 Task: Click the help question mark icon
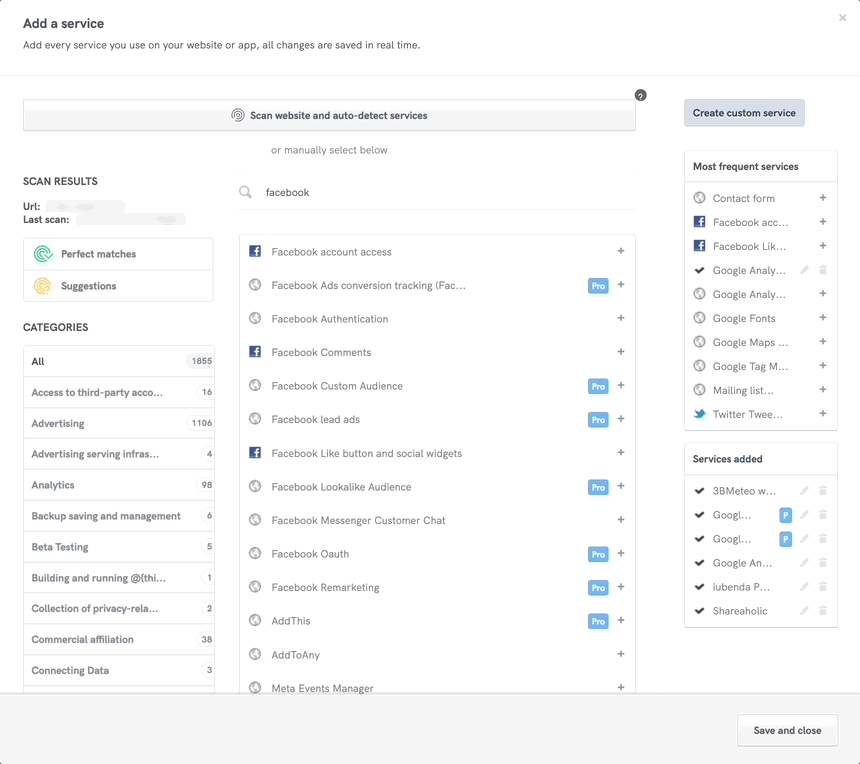tap(641, 96)
